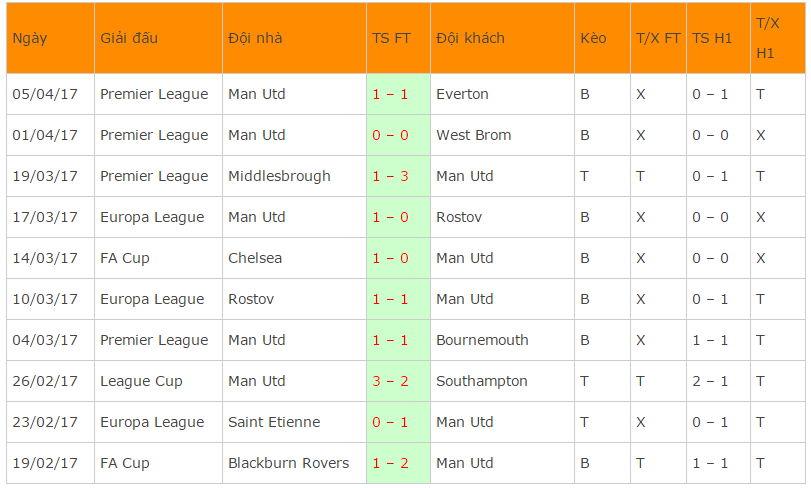Click the Chelsea home team name
The image size is (811, 488).
(x=255, y=258)
